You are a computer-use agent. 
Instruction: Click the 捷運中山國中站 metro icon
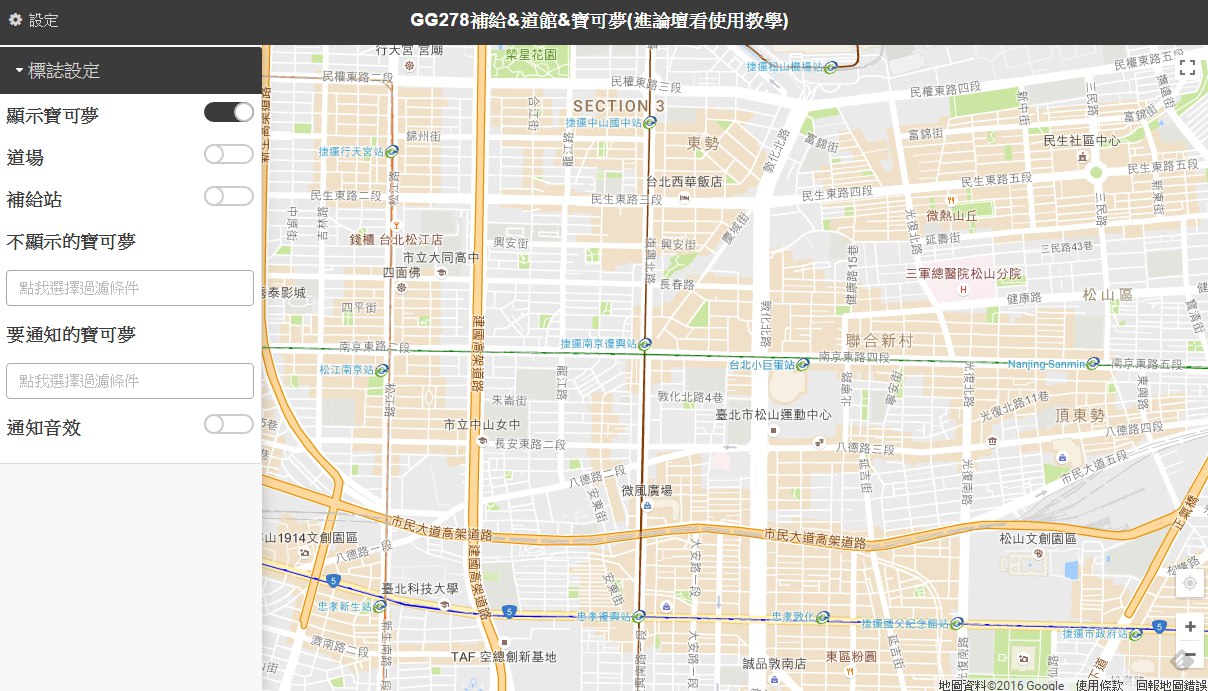click(650, 122)
